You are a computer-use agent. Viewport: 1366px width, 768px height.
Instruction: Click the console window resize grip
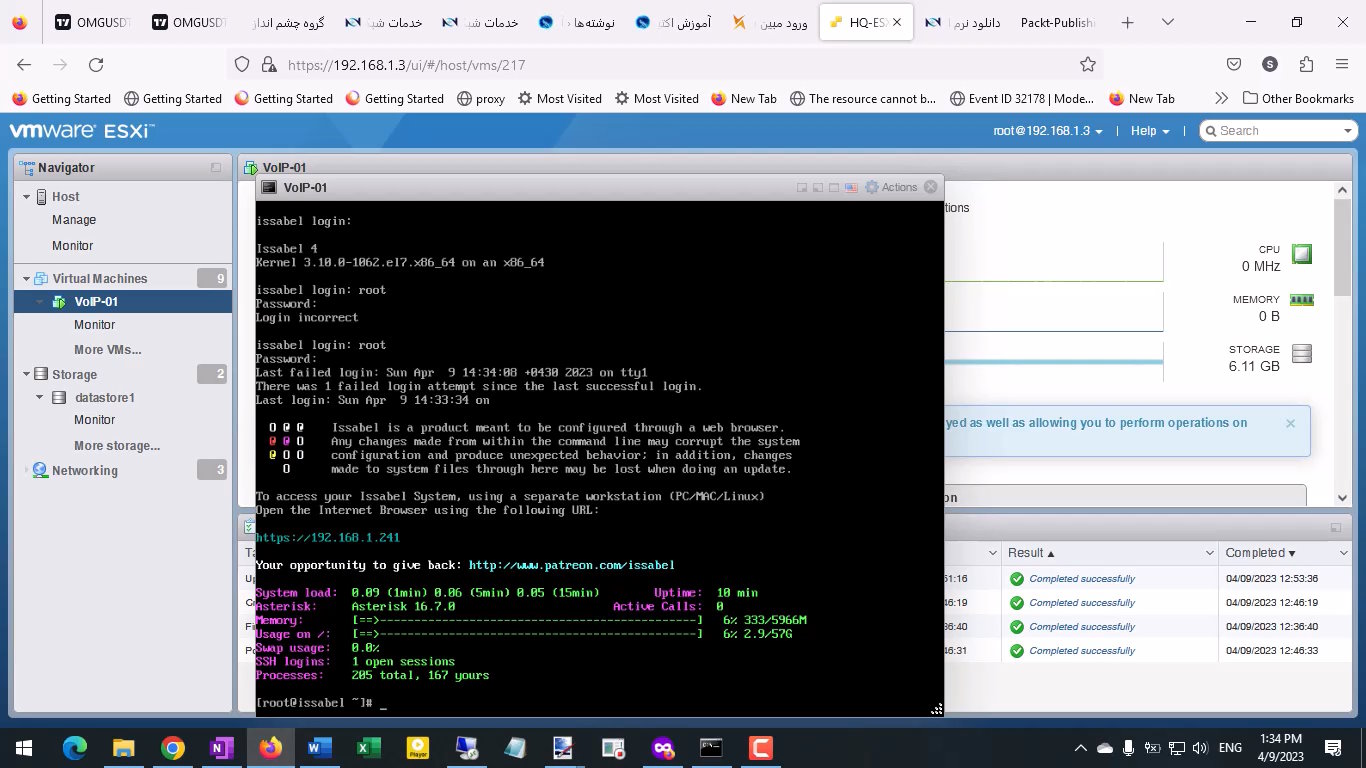(936, 709)
